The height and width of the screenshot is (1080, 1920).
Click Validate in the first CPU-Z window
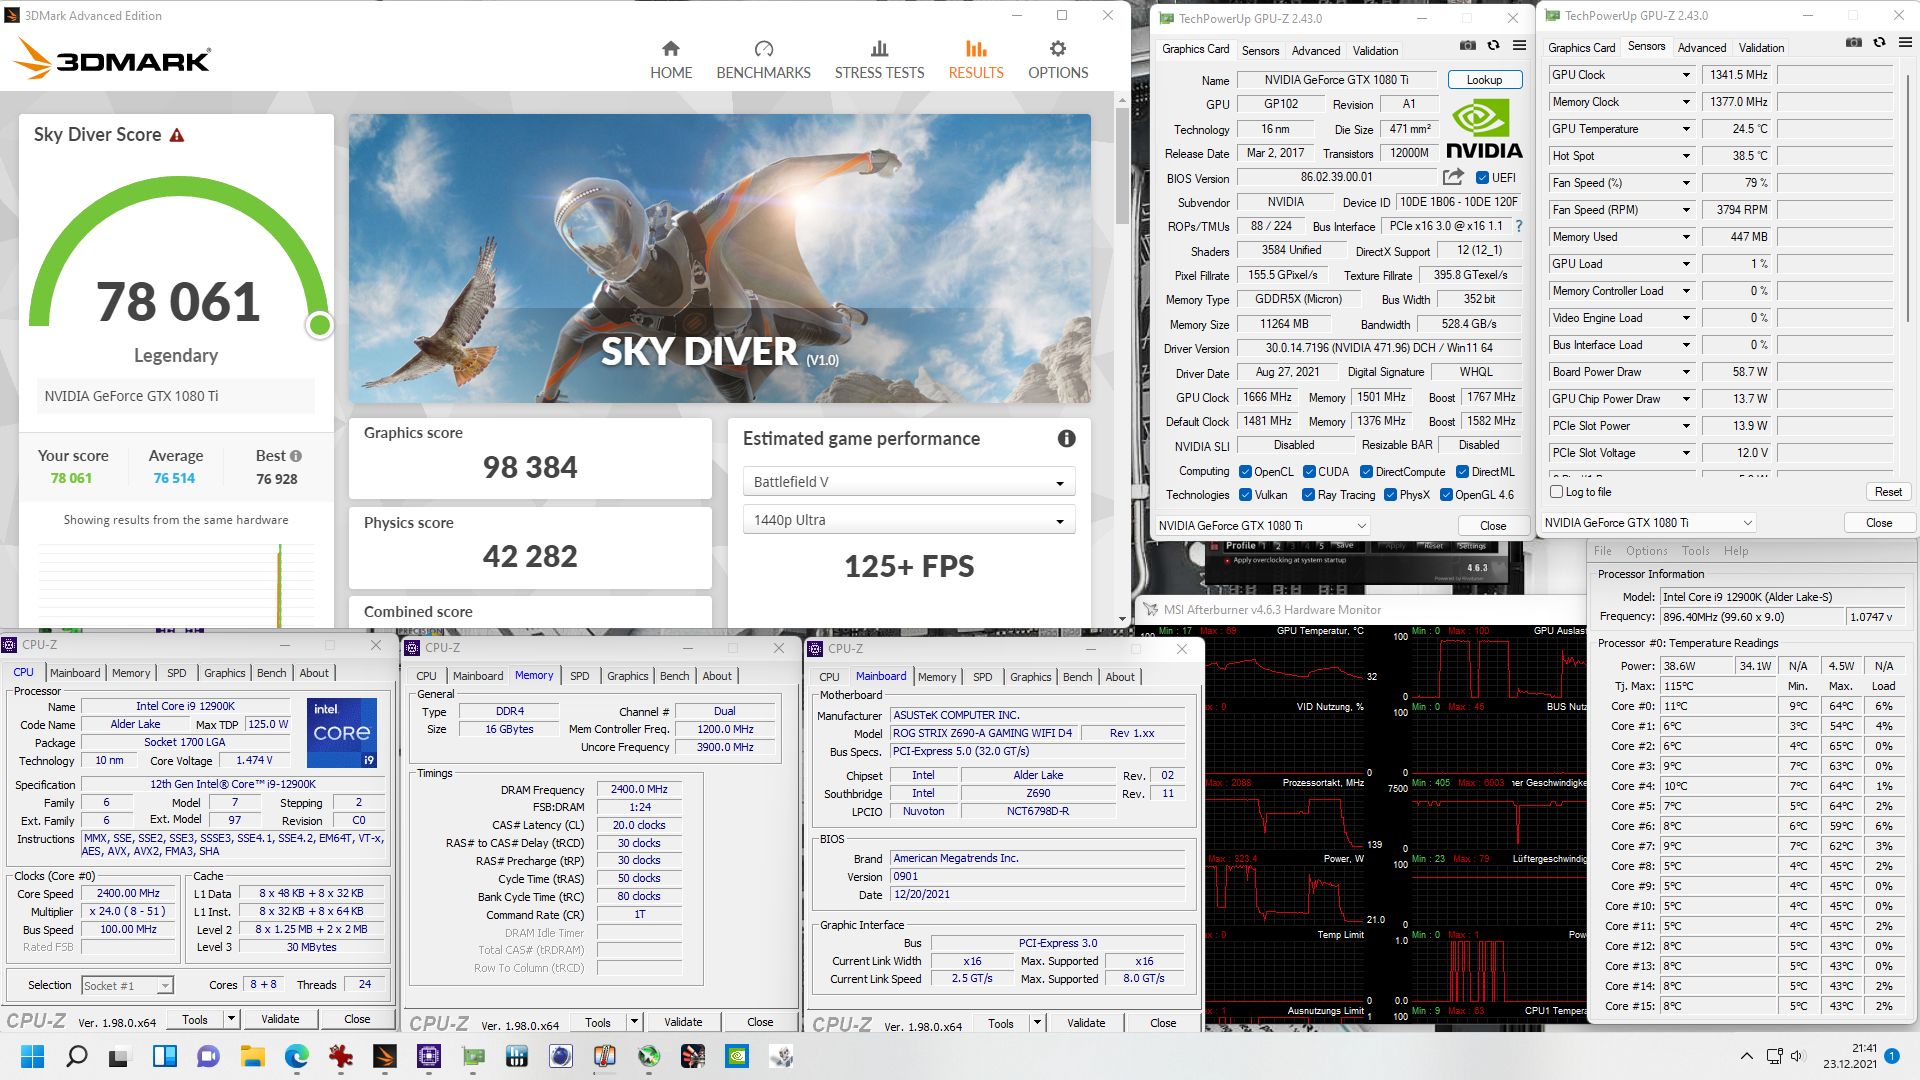pyautogui.click(x=280, y=1019)
